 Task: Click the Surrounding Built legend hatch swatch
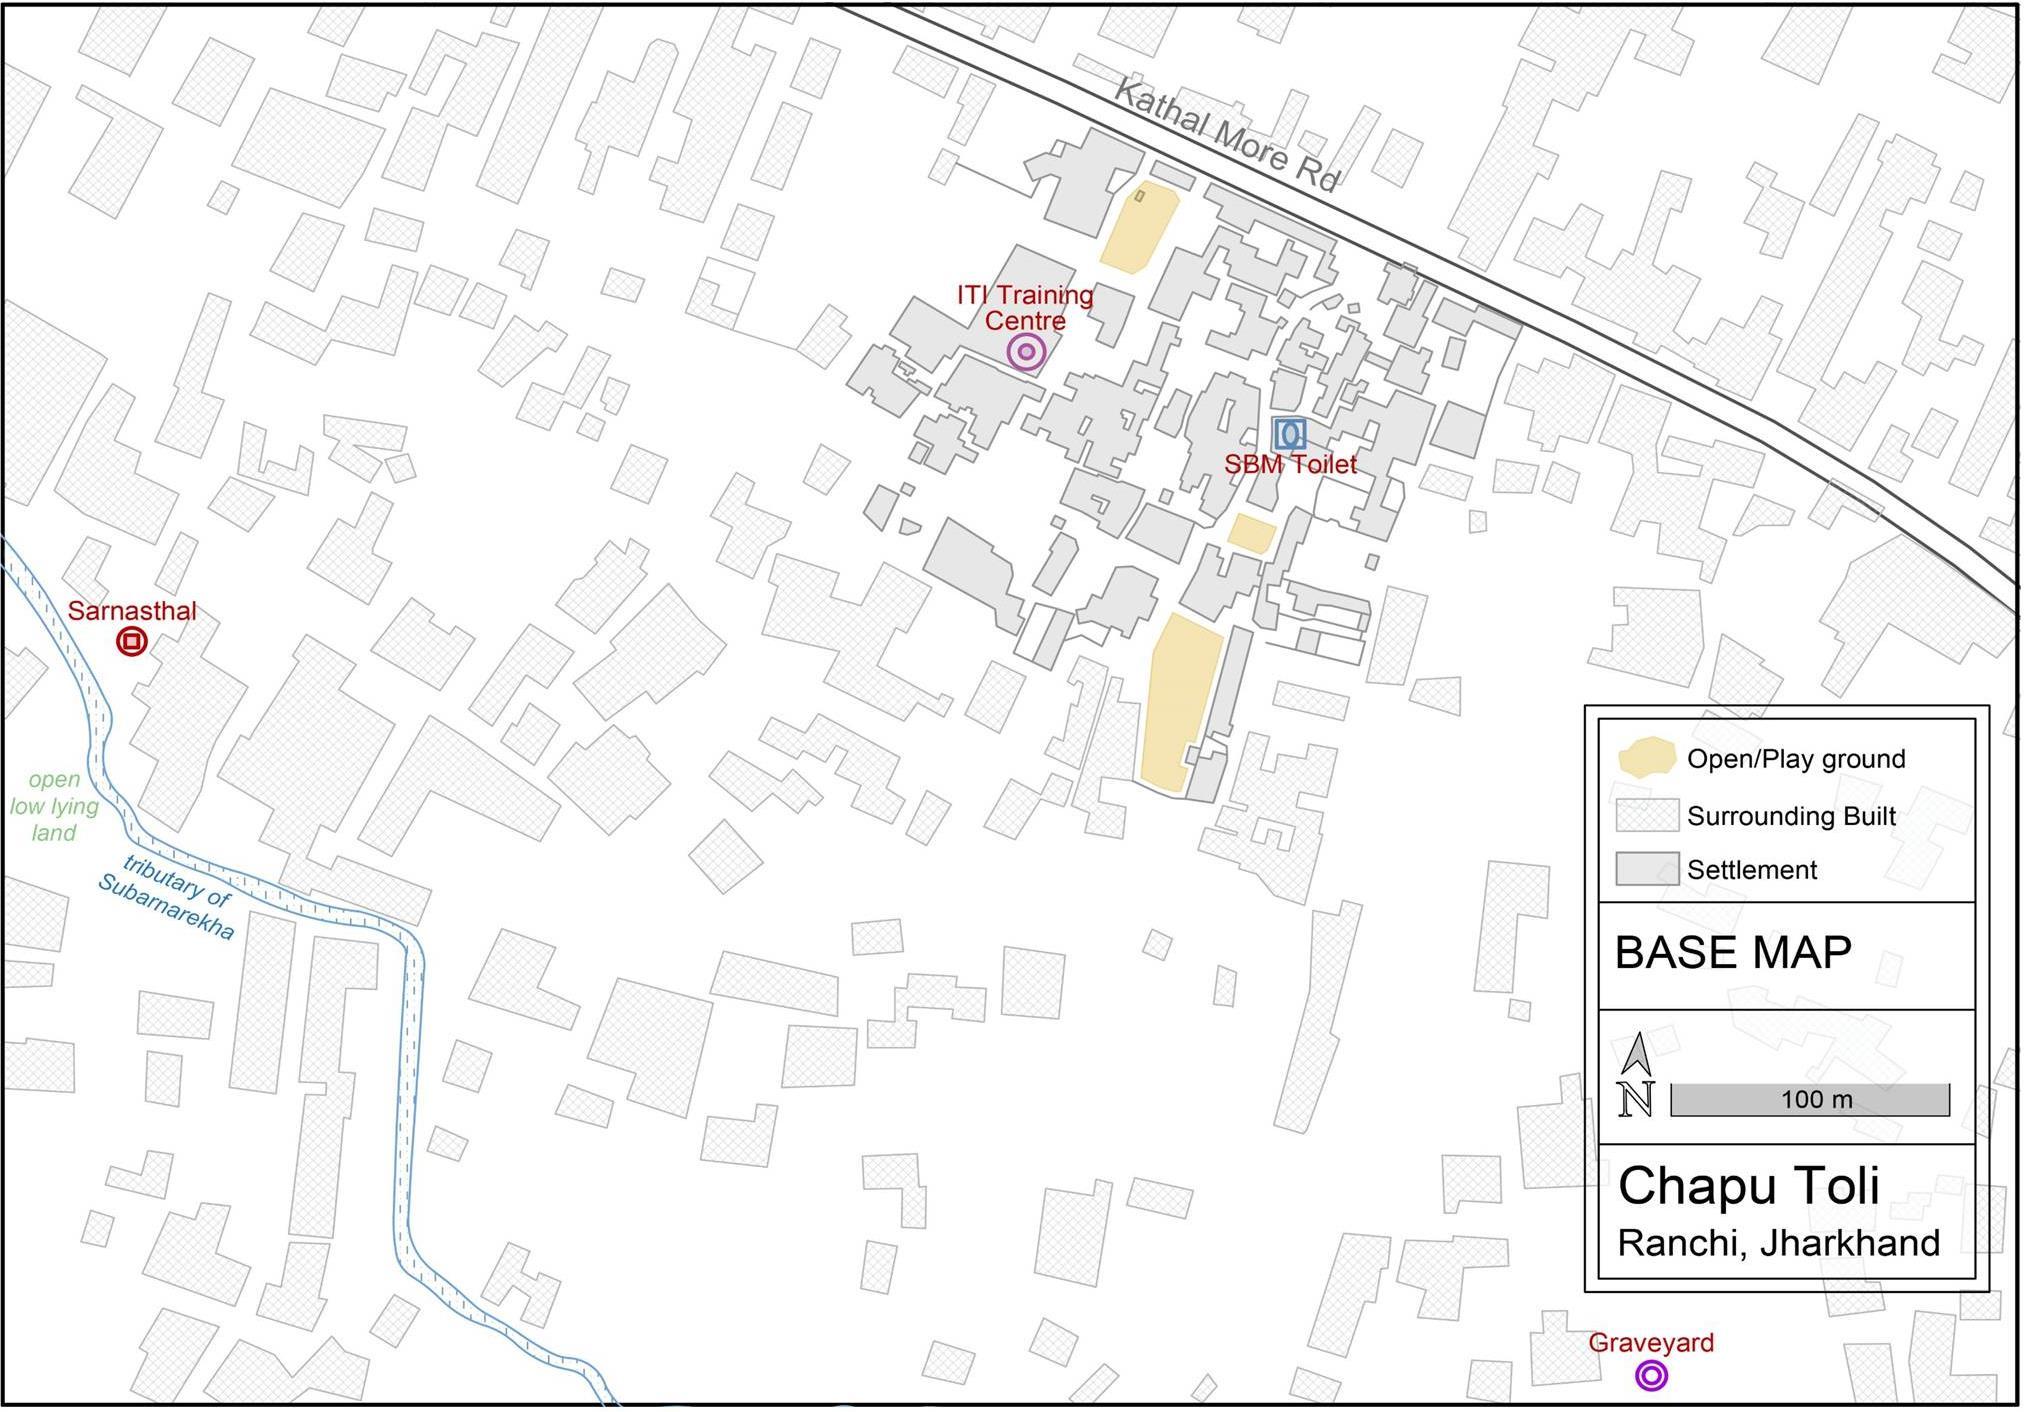pos(1646,816)
